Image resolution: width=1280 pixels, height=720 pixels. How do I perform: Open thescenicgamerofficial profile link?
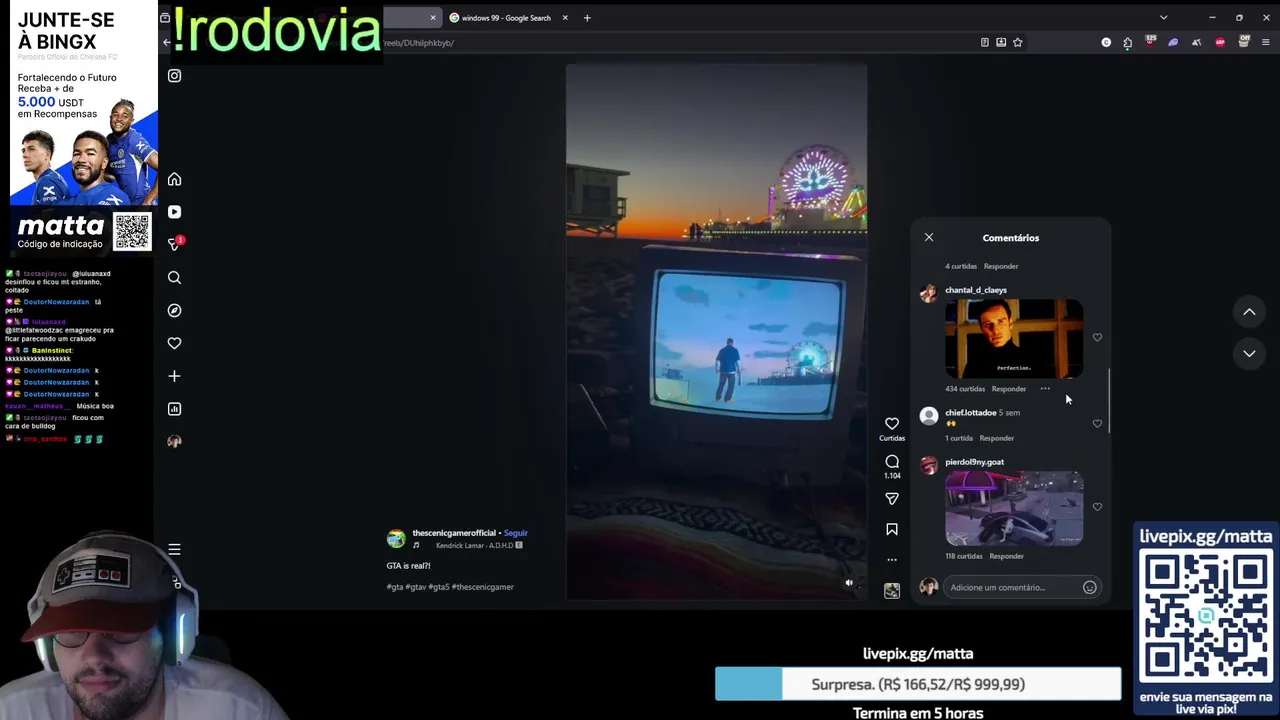pyautogui.click(x=454, y=533)
